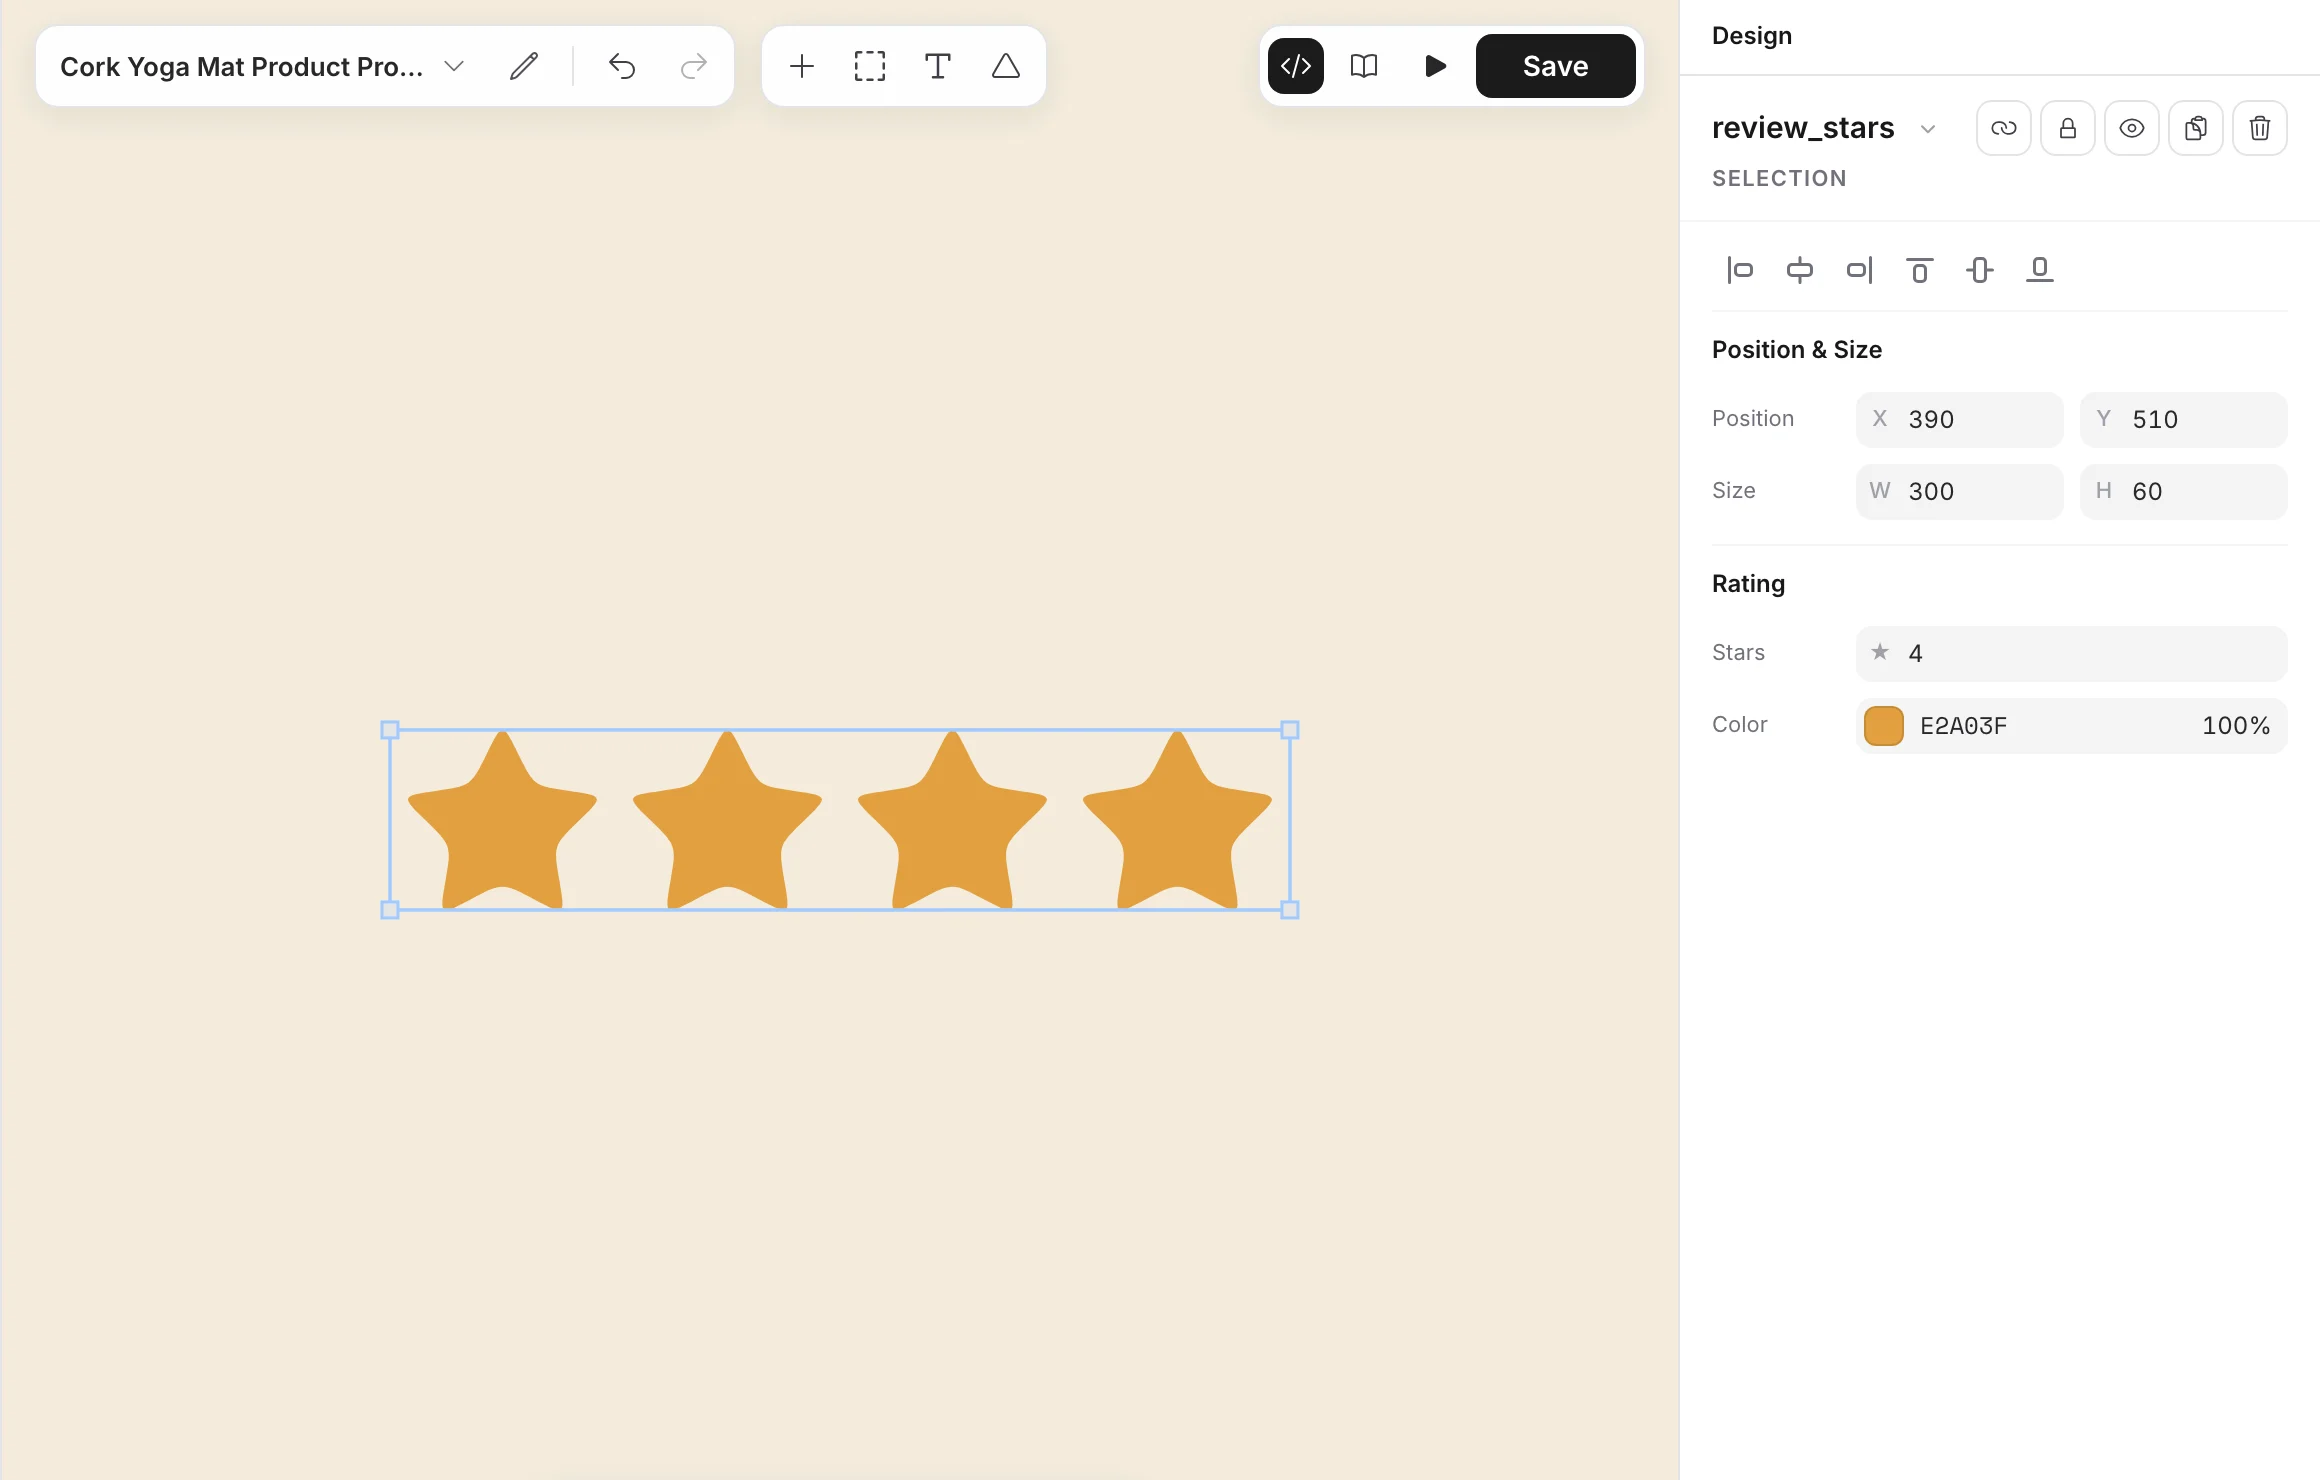Image resolution: width=2320 pixels, height=1480 pixels.
Task: Toggle the code view button
Action: (x=1296, y=66)
